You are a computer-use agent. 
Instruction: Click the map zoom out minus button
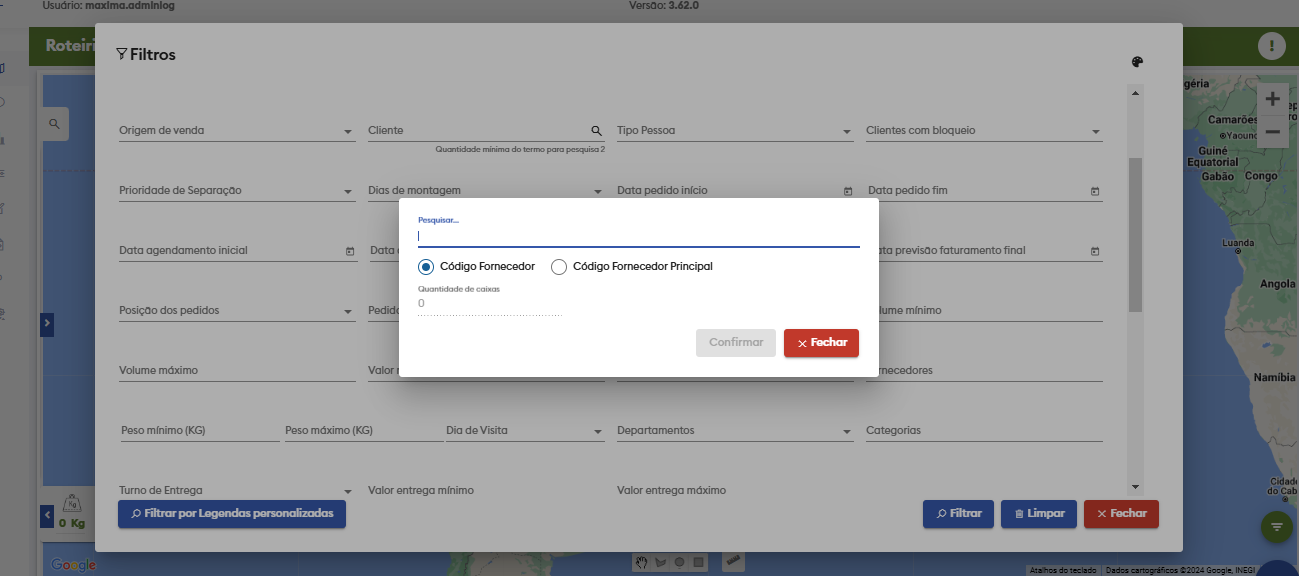[x=1272, y=132]
